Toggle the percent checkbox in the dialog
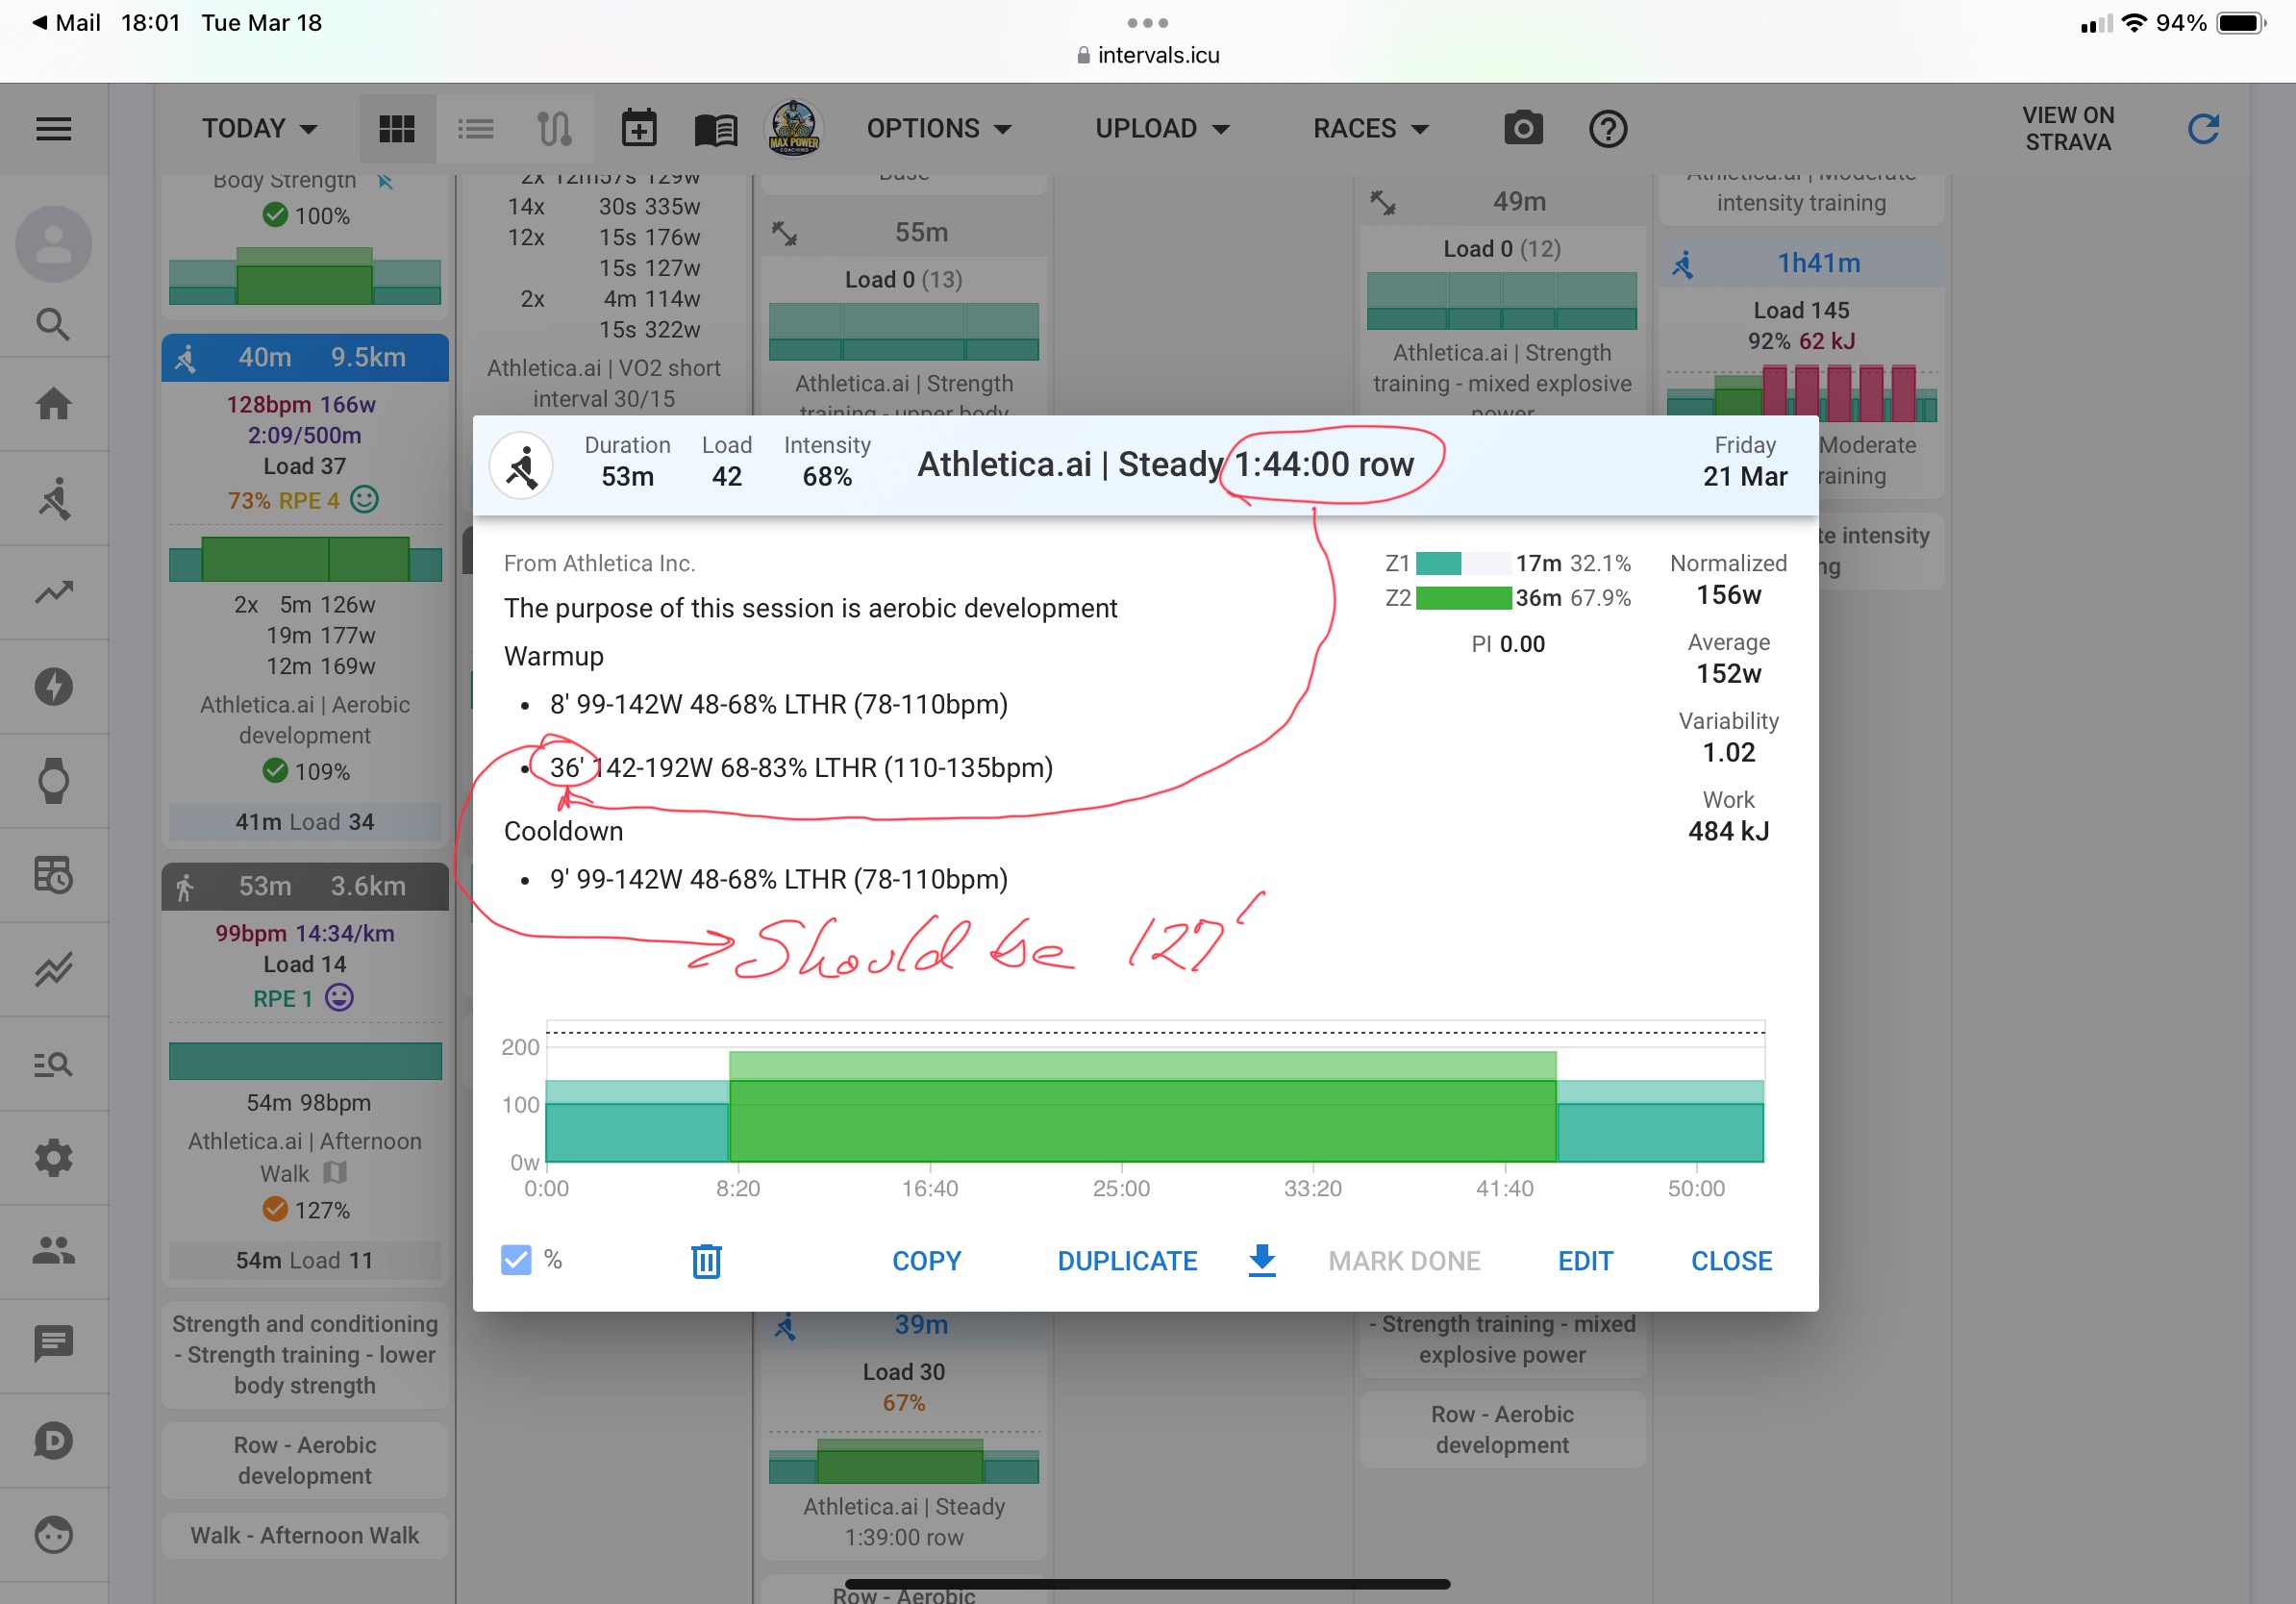 click(516, 1260)
